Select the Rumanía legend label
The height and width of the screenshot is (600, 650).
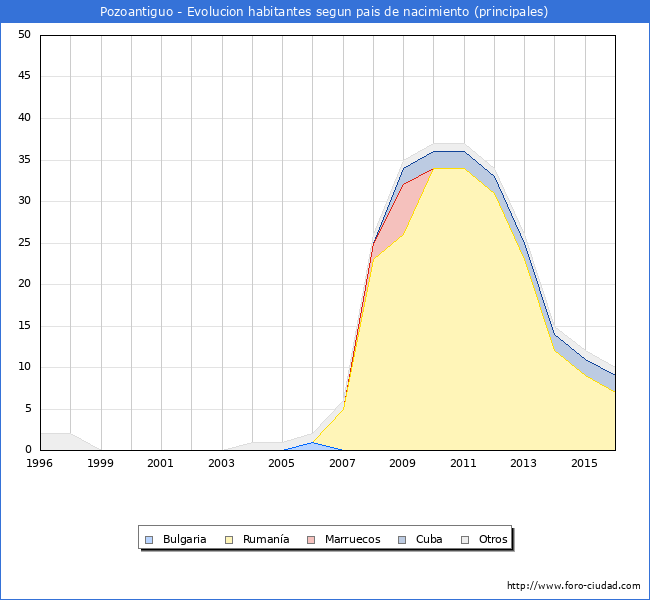point(266,539)
